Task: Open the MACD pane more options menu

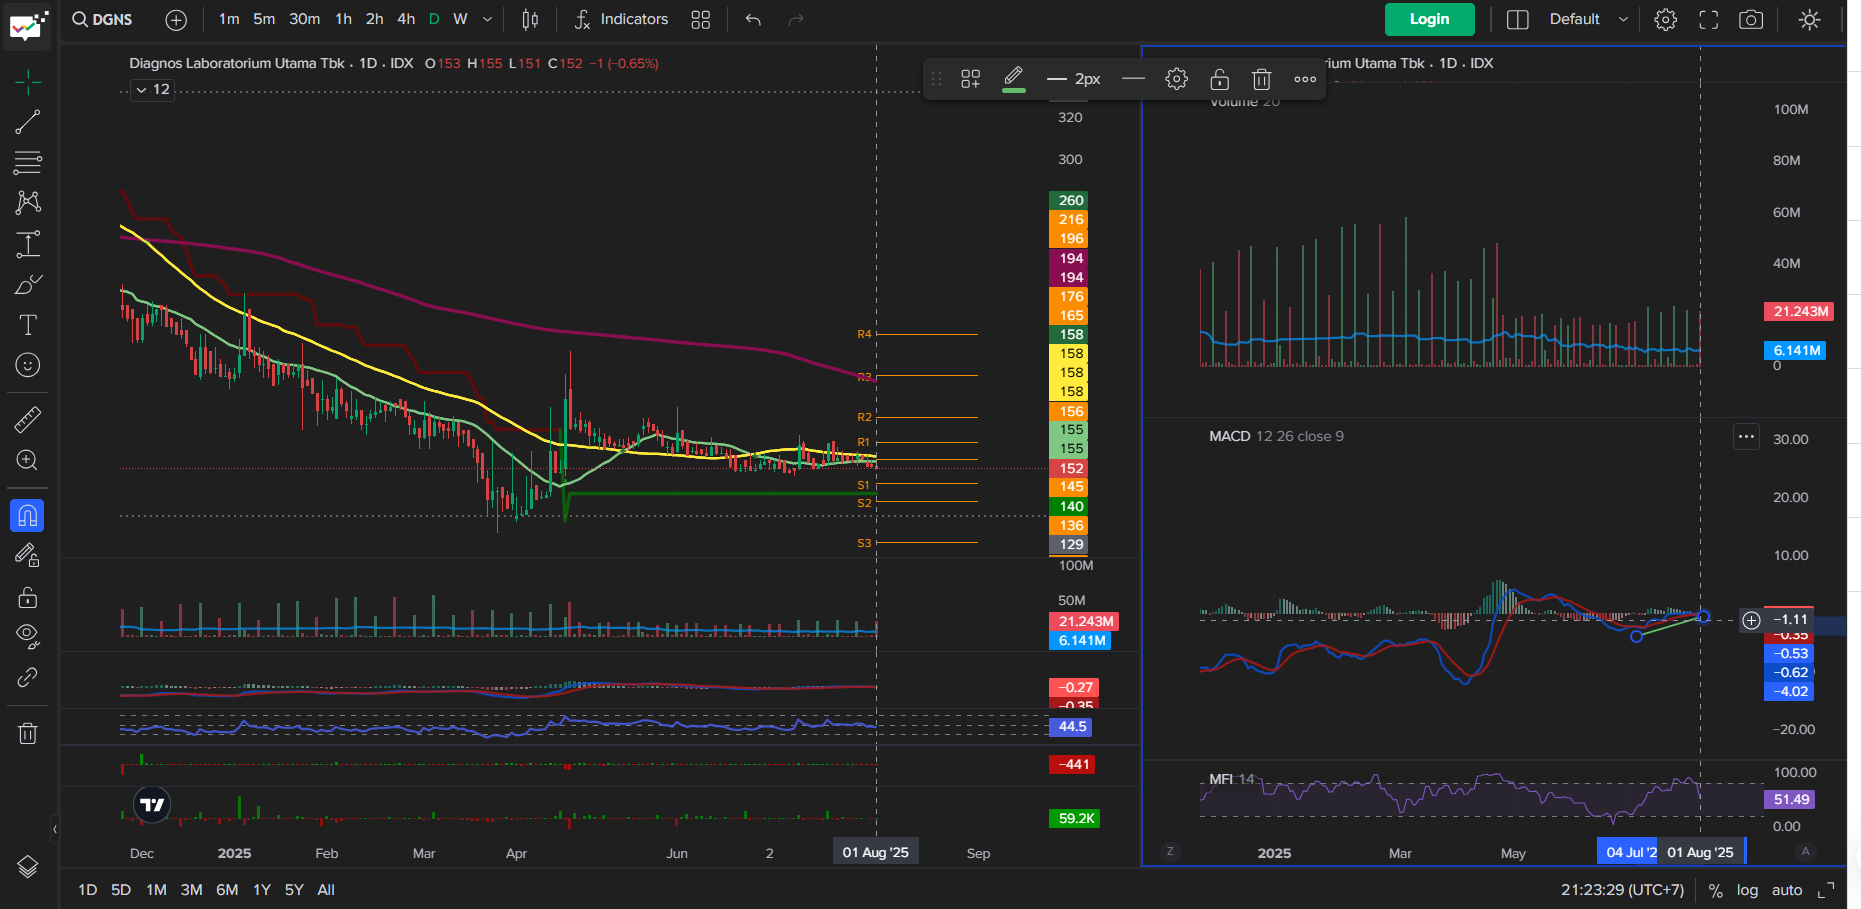Action: pos(1746,437)
